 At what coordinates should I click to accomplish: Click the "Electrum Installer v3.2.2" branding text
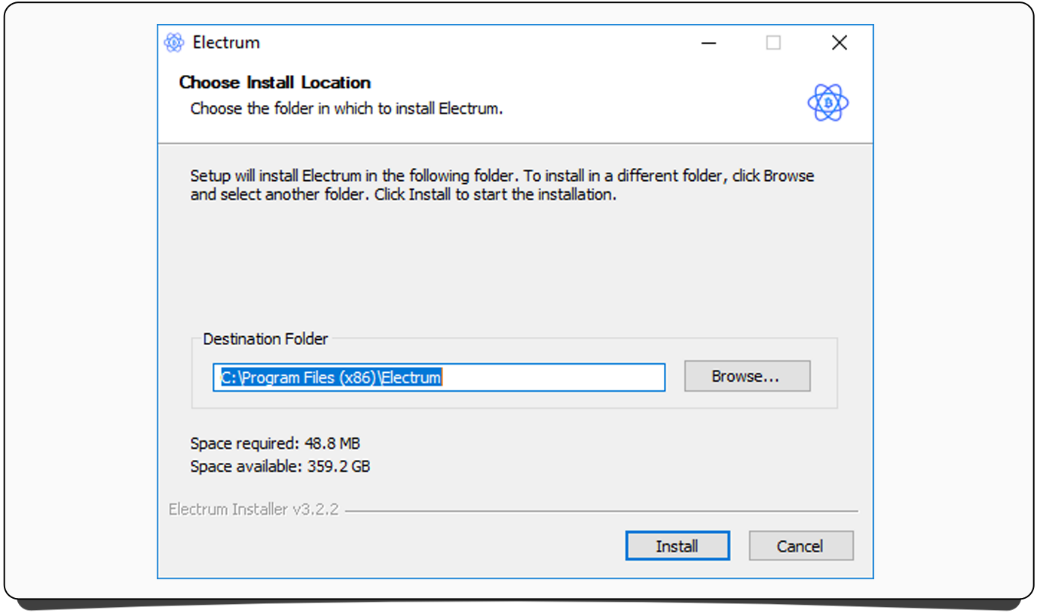click(254, 510)
